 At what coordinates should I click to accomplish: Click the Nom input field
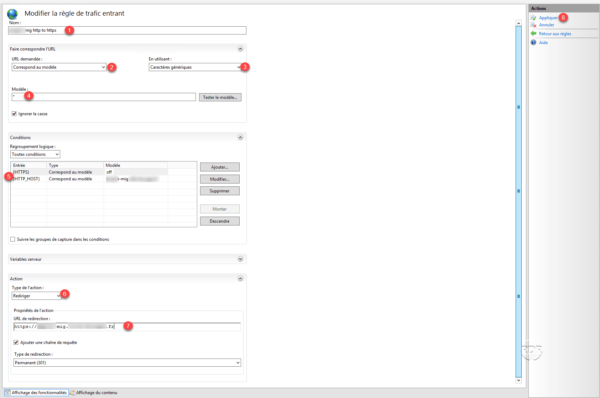127,30
